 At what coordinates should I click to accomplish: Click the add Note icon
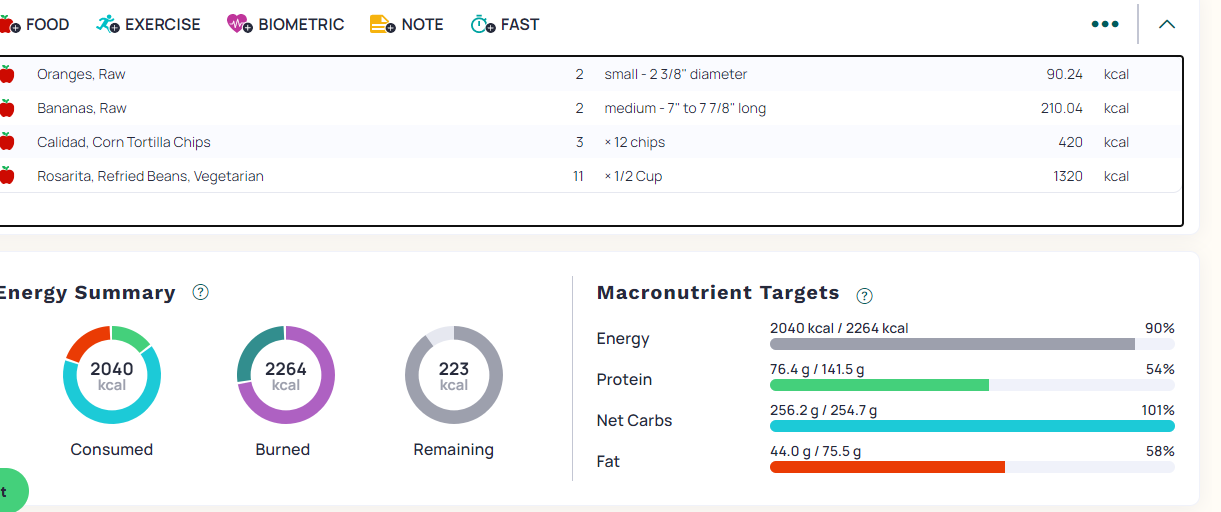(383, 24)
